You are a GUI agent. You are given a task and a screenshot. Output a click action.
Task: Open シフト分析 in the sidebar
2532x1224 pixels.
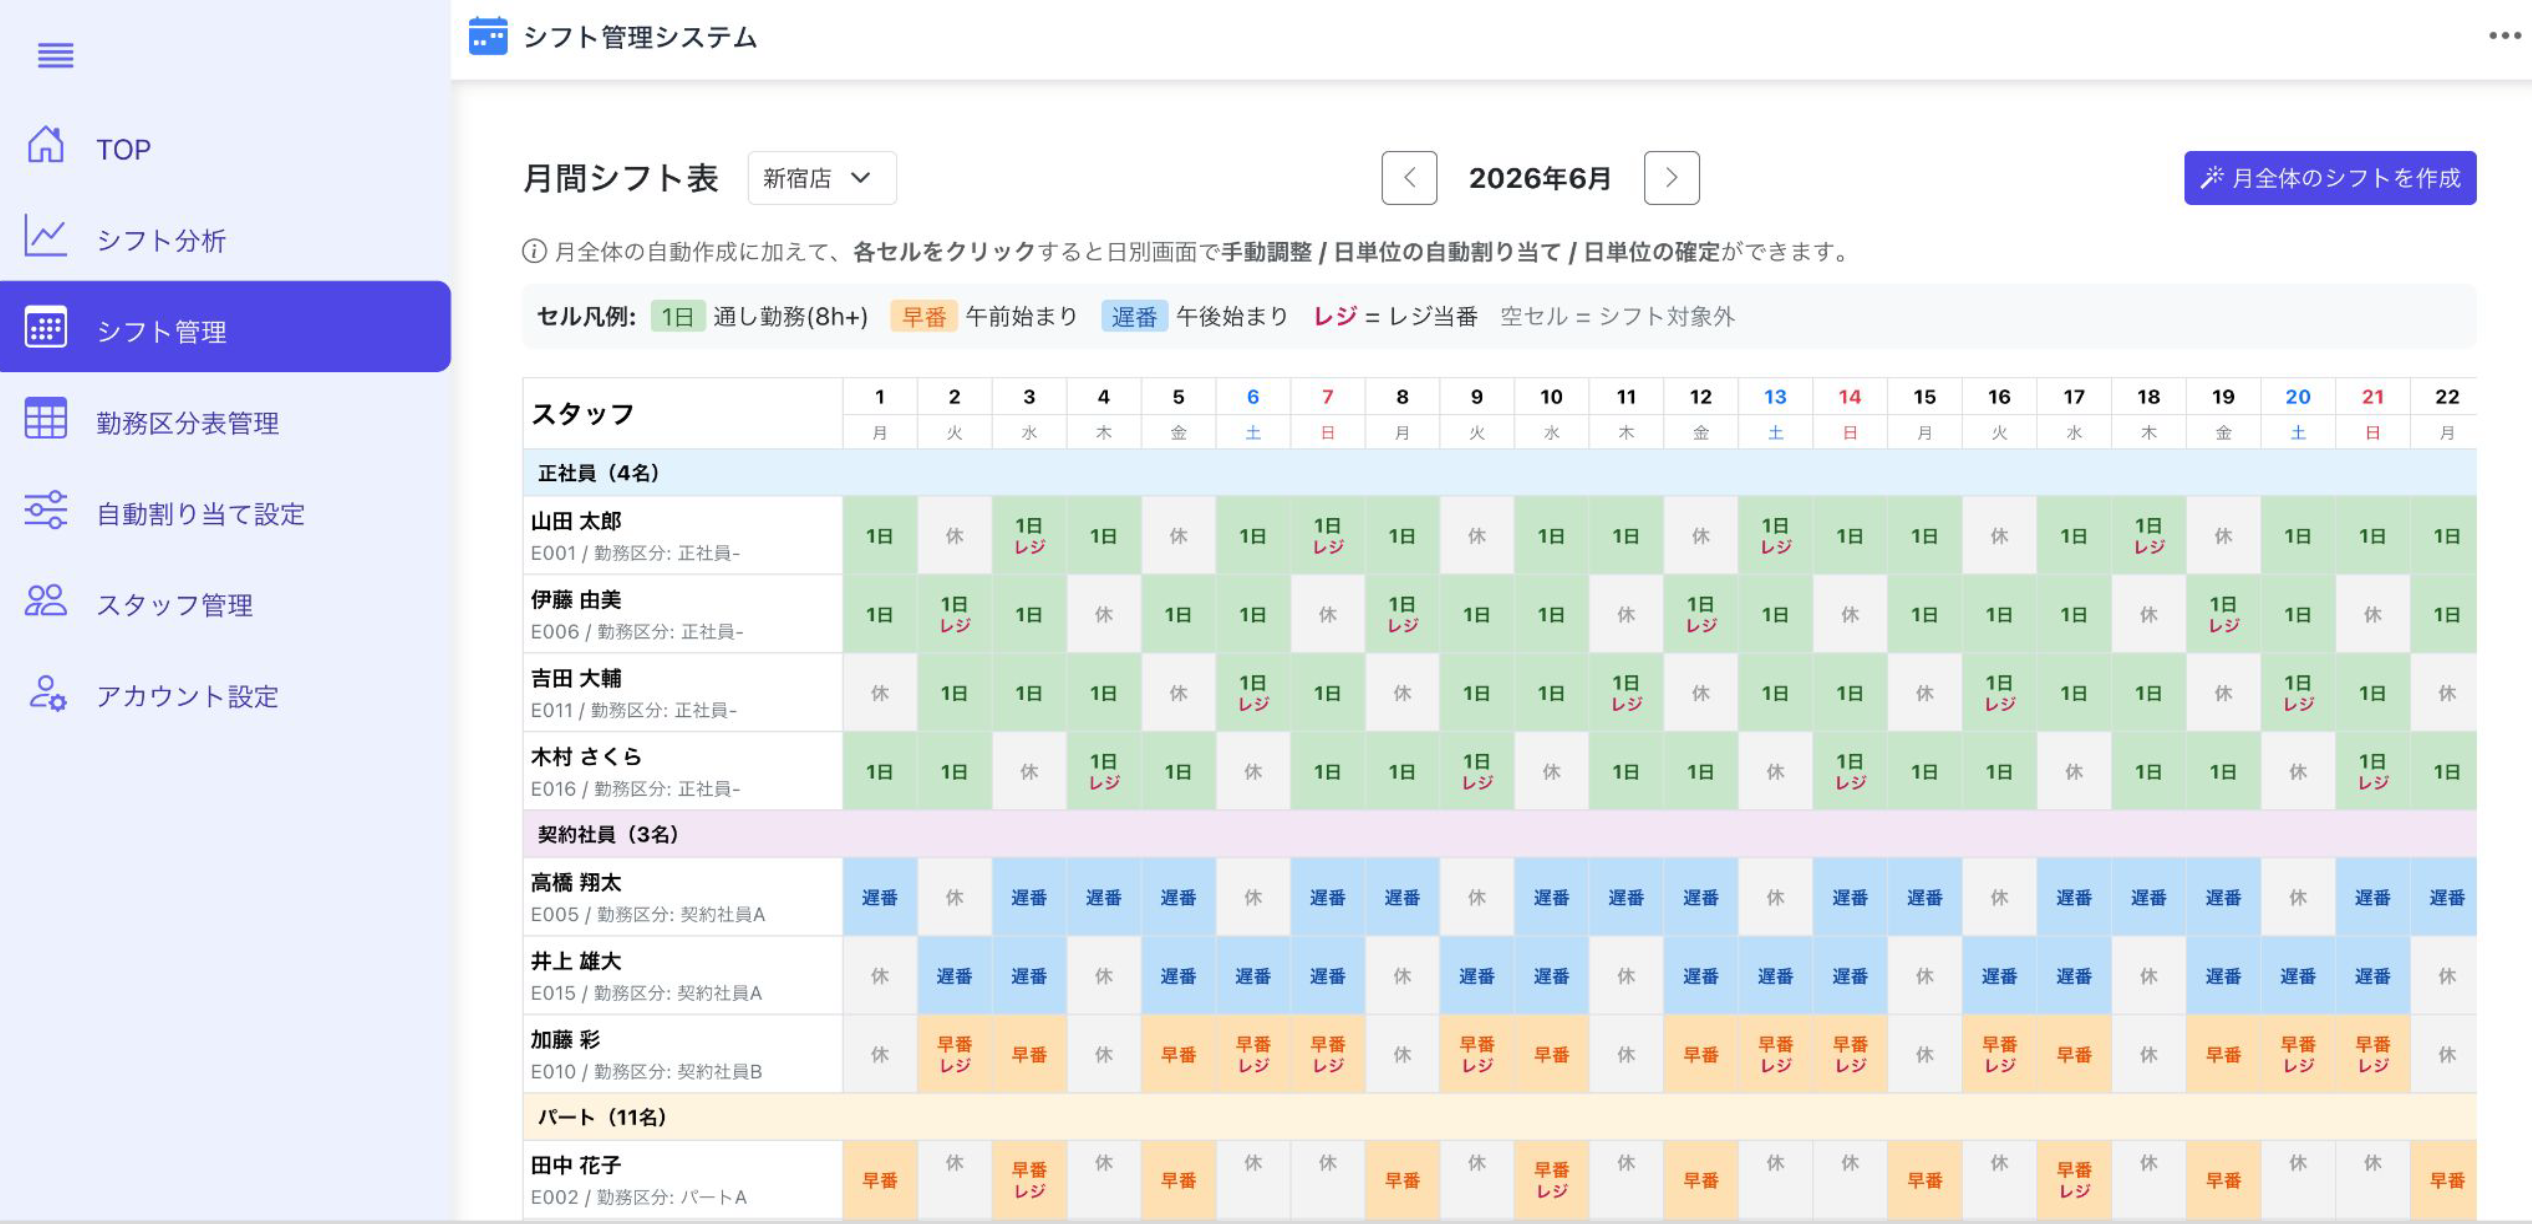click(225, 239)
